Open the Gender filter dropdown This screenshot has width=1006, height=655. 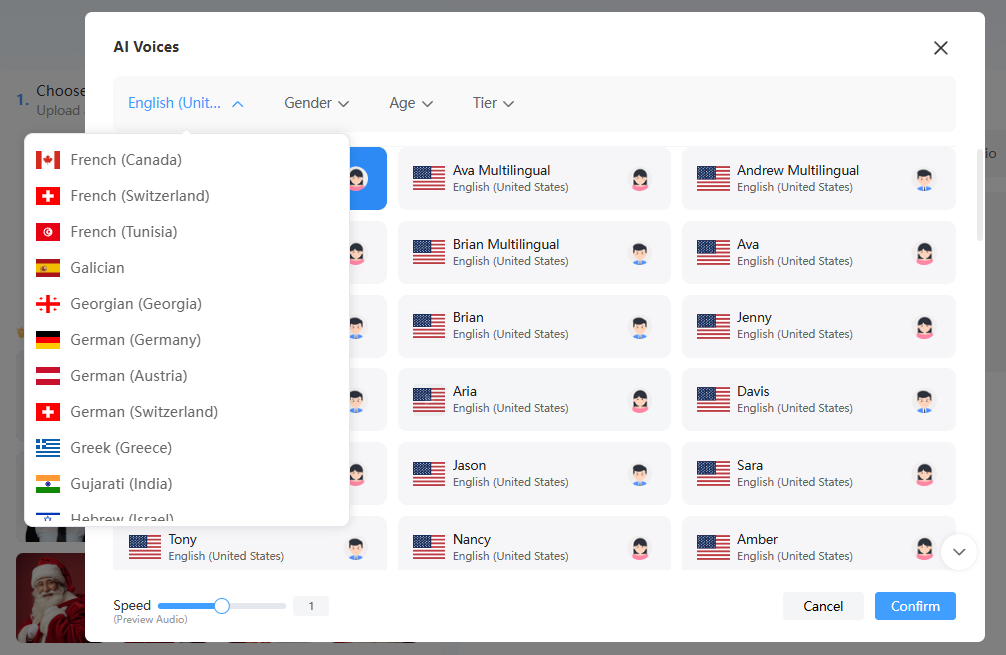click(x=316, y=103)
